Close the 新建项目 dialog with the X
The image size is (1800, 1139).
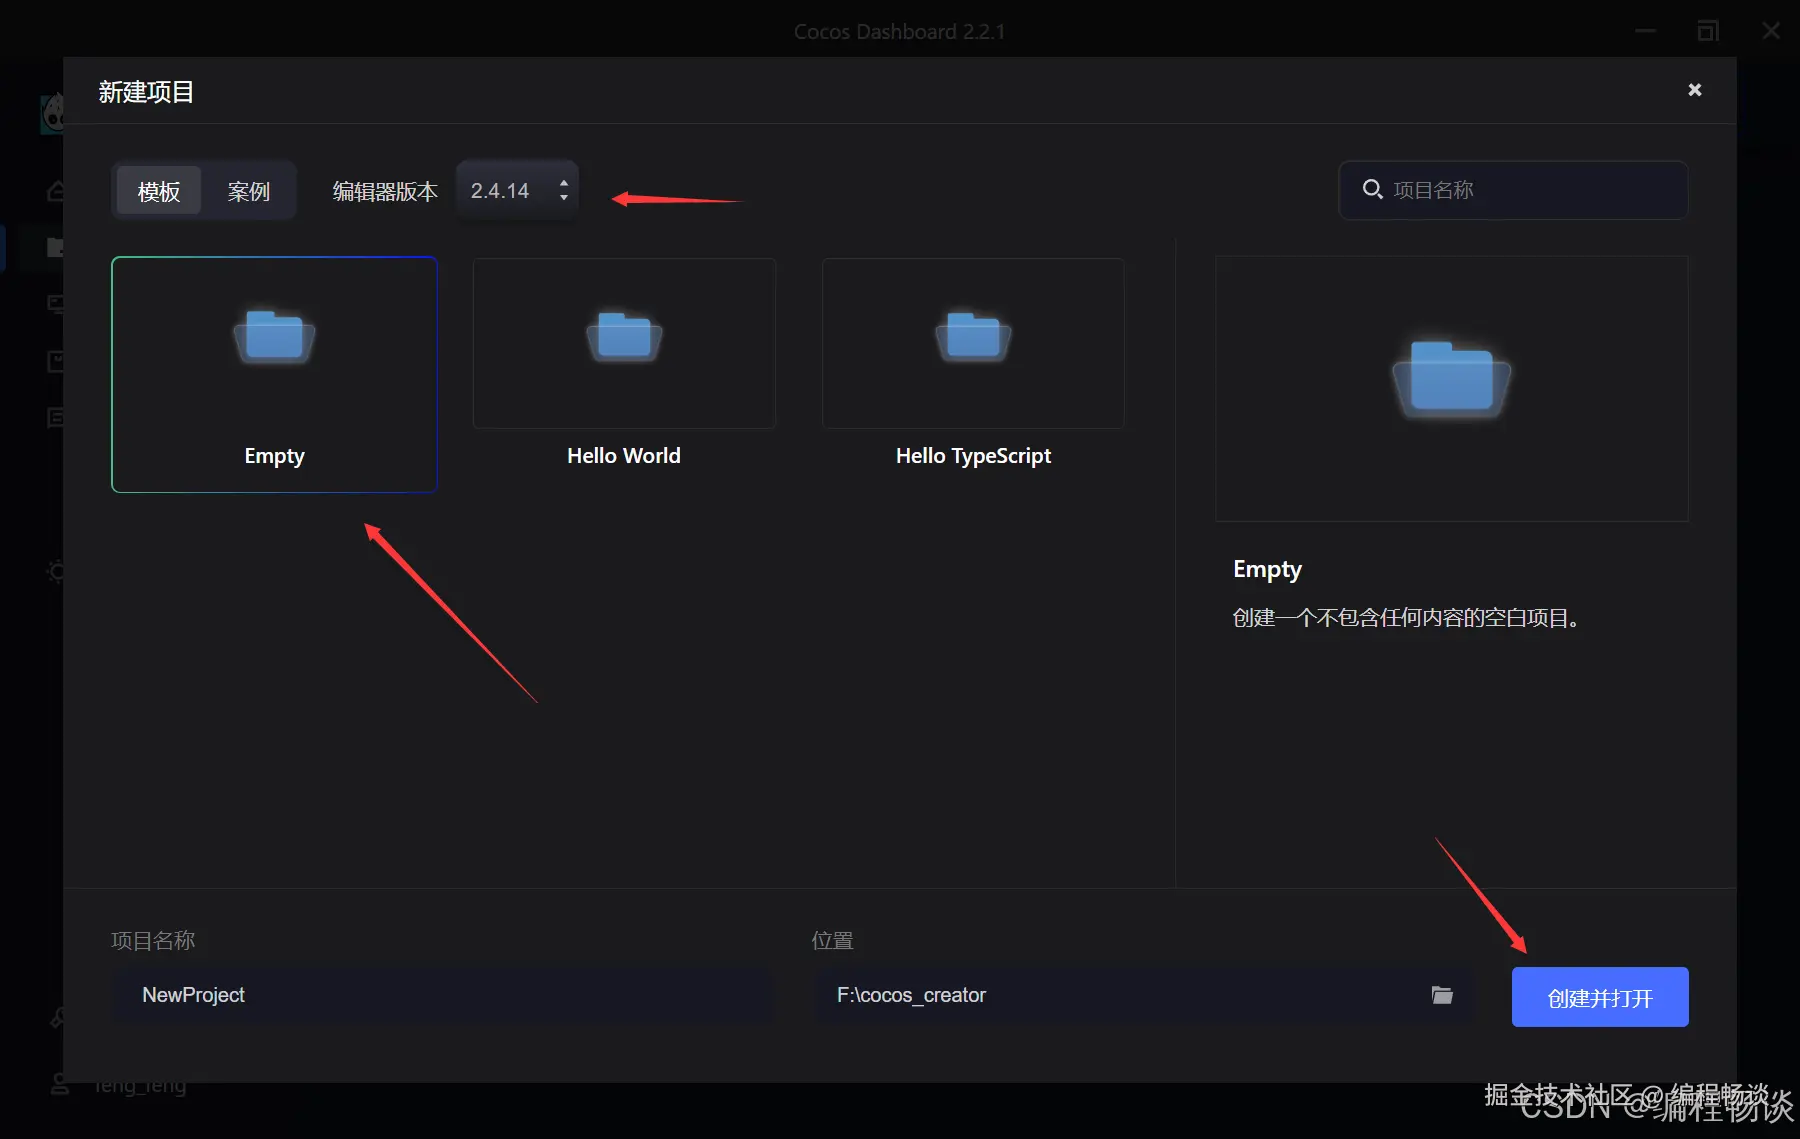click(1694, 90)
